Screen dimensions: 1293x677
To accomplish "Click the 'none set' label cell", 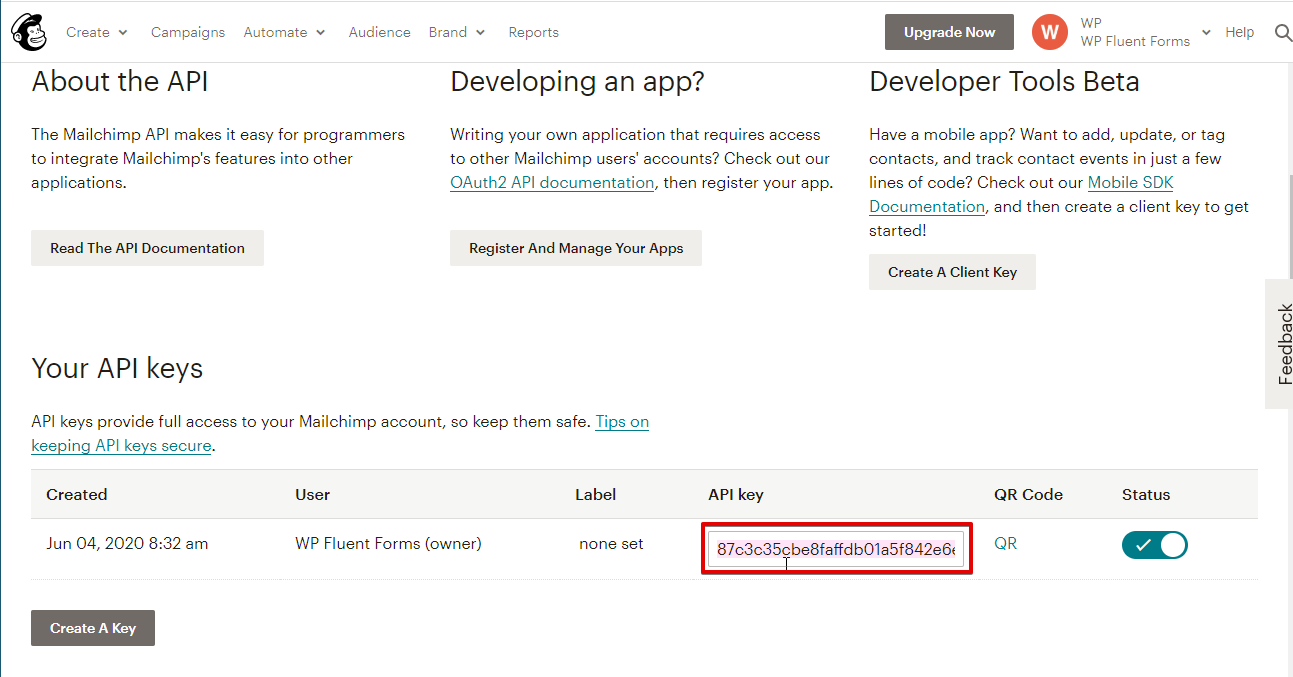I will 611,544.
